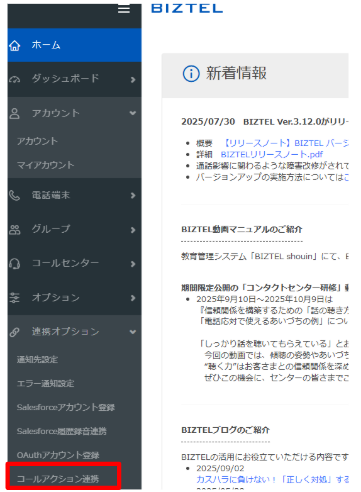The image size is (361, 492).
Task: Open コールアクション連携 item
Action: pos(58,479)
